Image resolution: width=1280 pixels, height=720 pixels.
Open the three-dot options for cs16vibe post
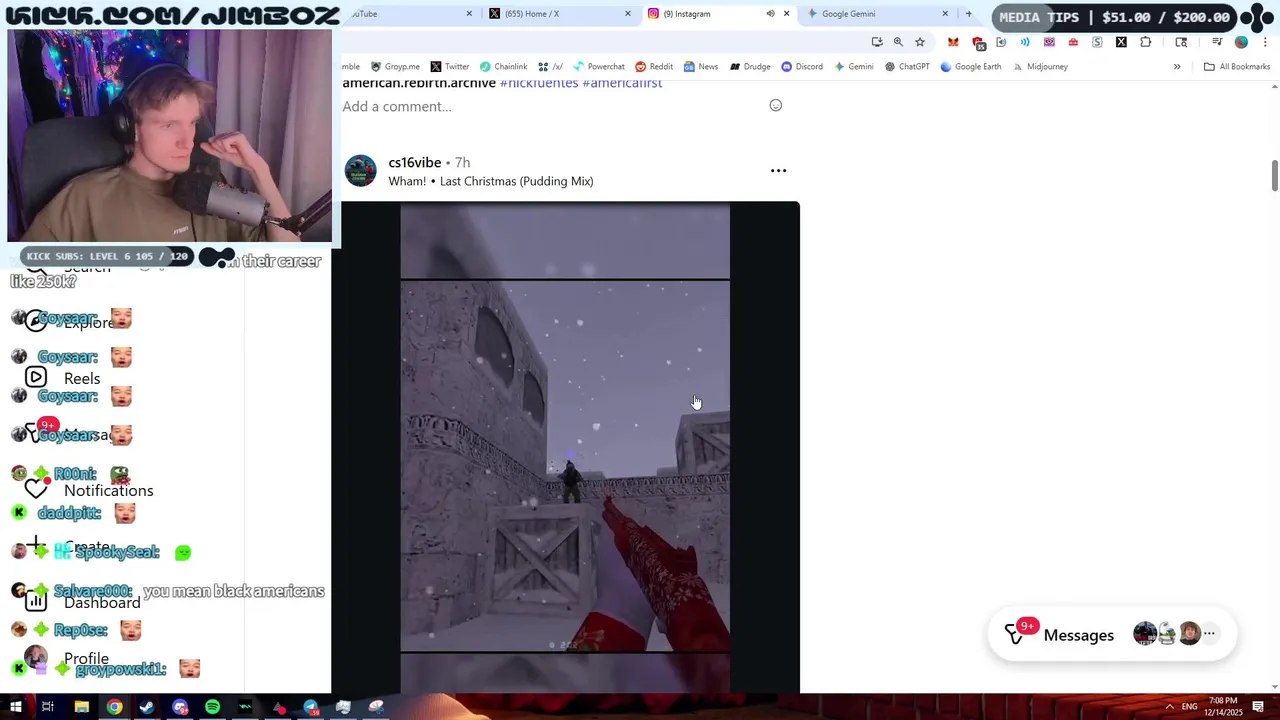click(x=778, y=171)
